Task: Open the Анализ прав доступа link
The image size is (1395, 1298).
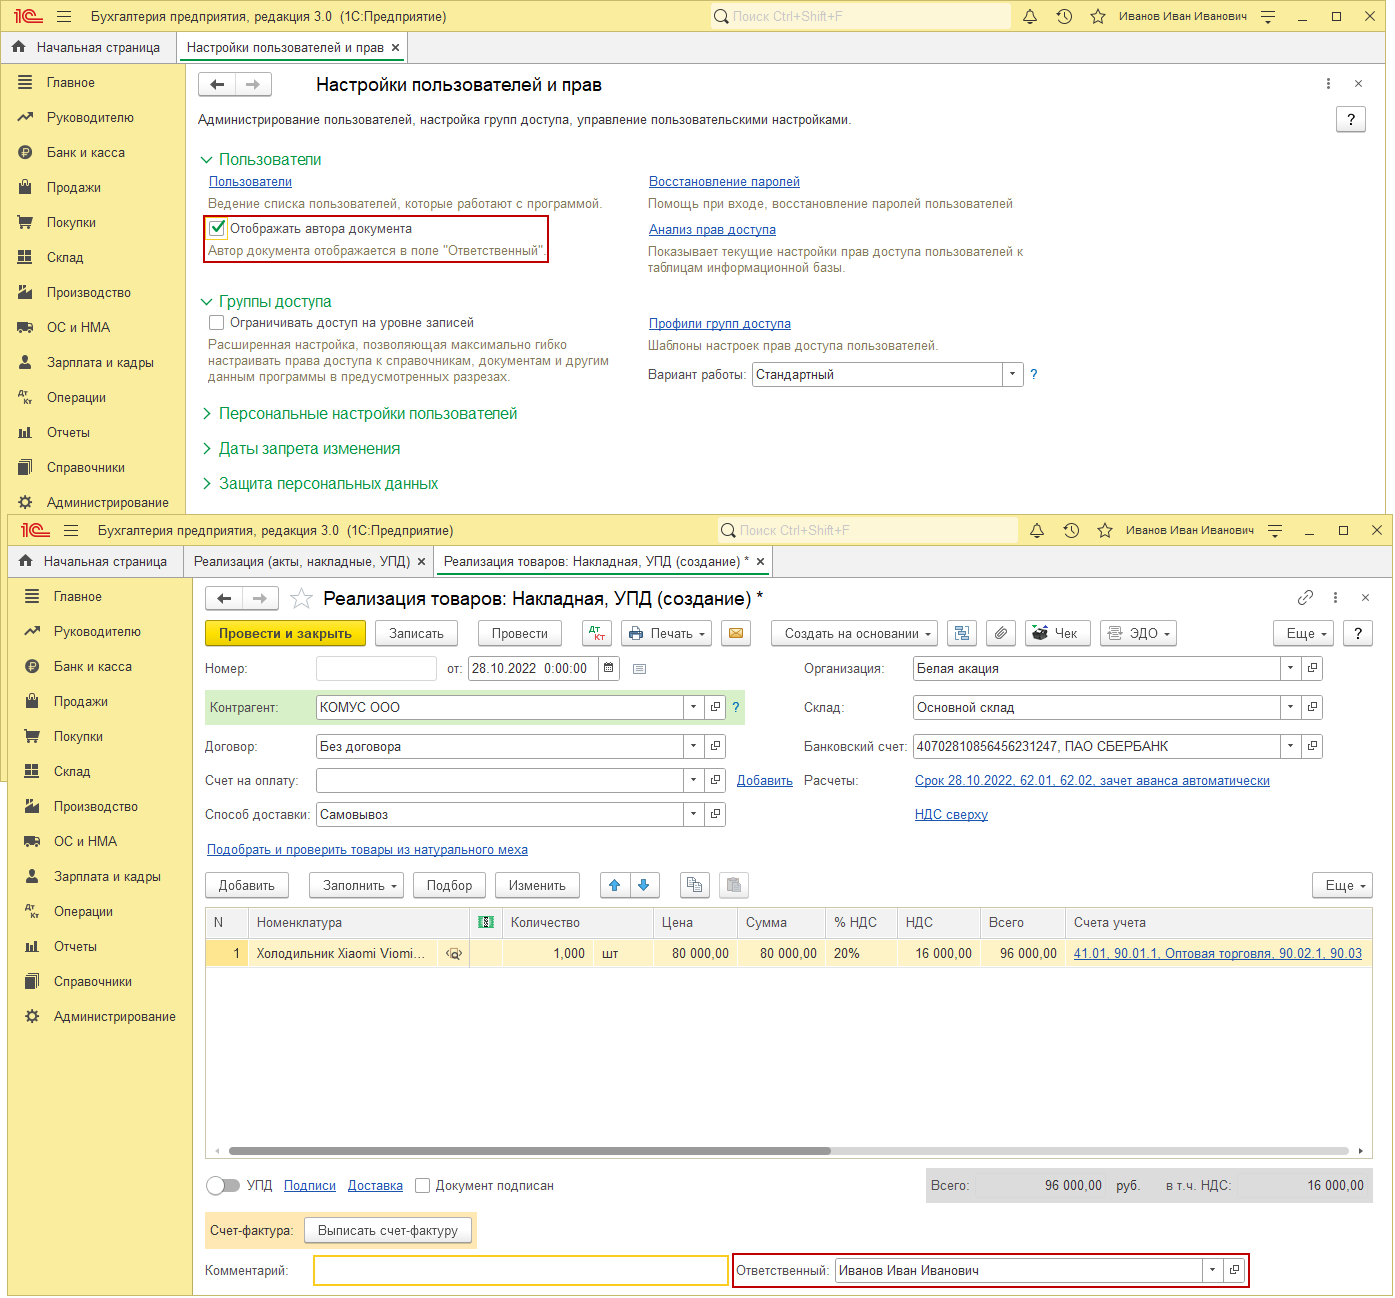Action: pyautogui.click(x=712, y=229)
